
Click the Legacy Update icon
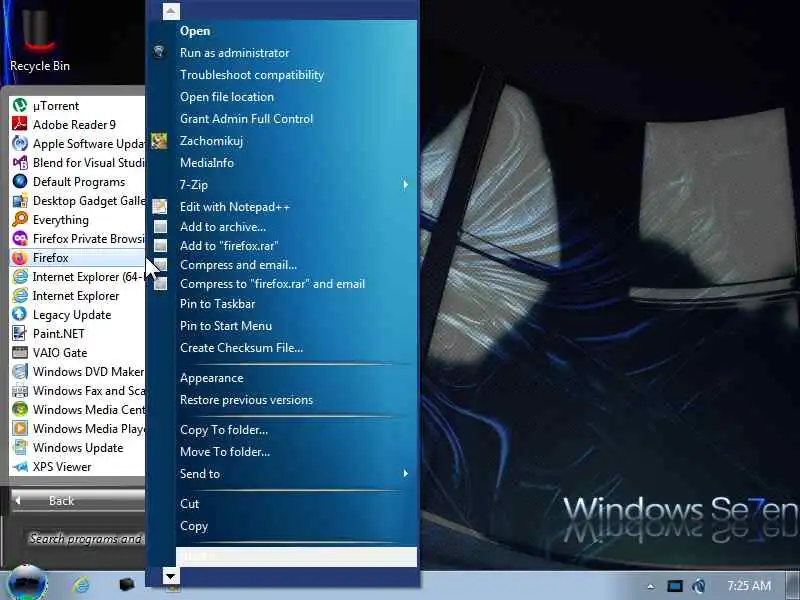[20, 314]
